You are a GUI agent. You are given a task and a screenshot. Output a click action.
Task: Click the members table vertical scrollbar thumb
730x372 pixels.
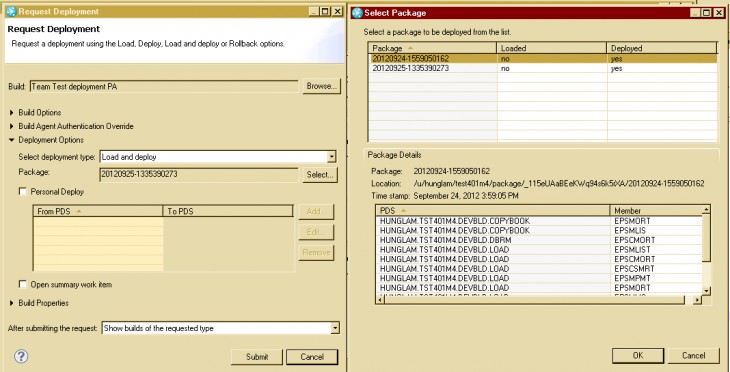pos(706,238)
